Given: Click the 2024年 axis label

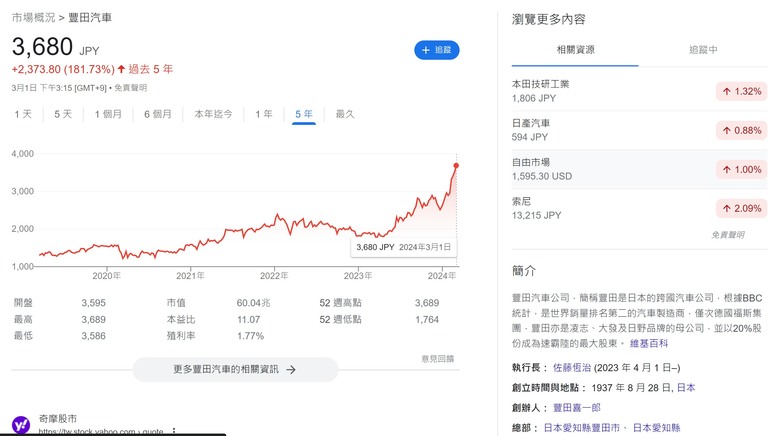Looking at the screenshot, I should [x=442, y=276].
